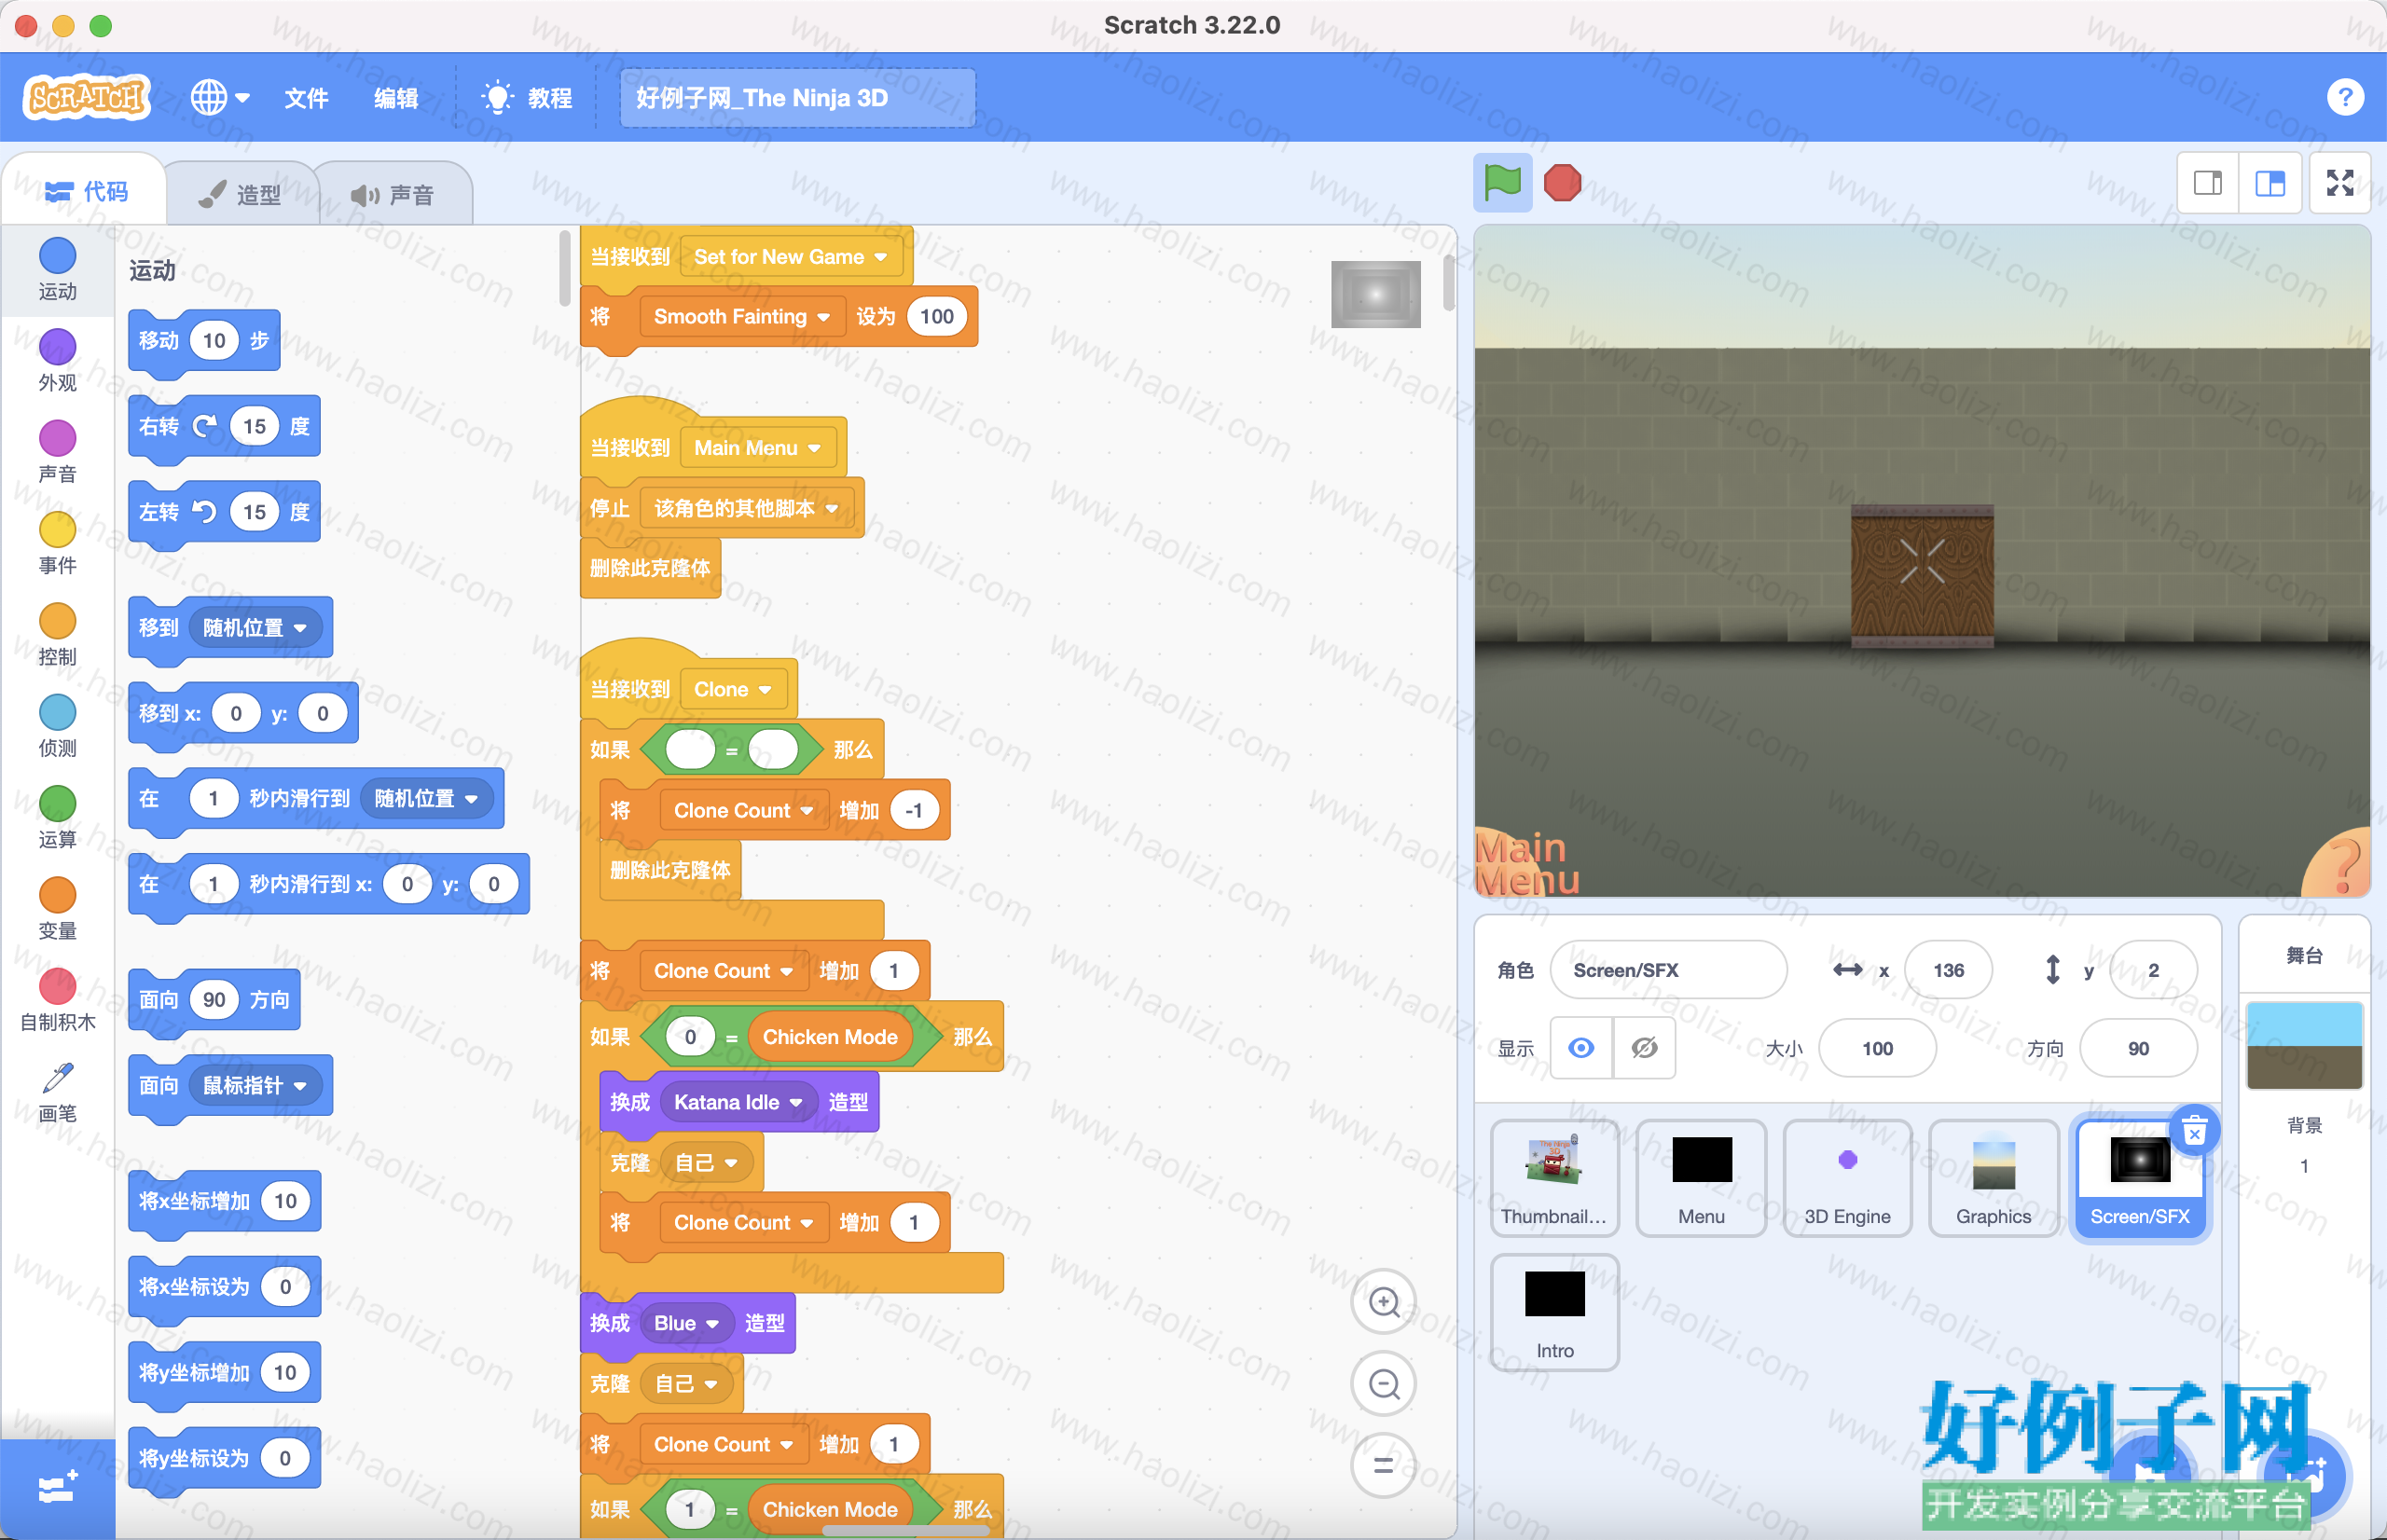Open the 文件 file menu

click(x=305, y=98)
